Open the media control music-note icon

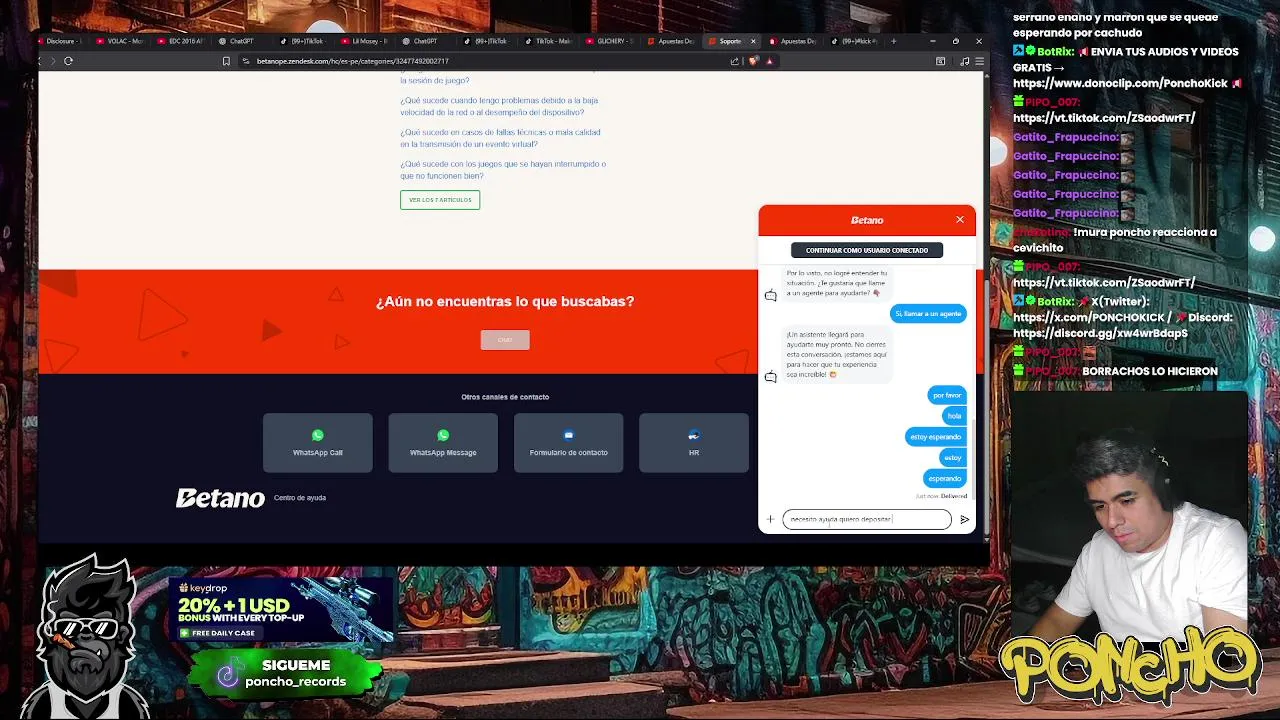964,61
